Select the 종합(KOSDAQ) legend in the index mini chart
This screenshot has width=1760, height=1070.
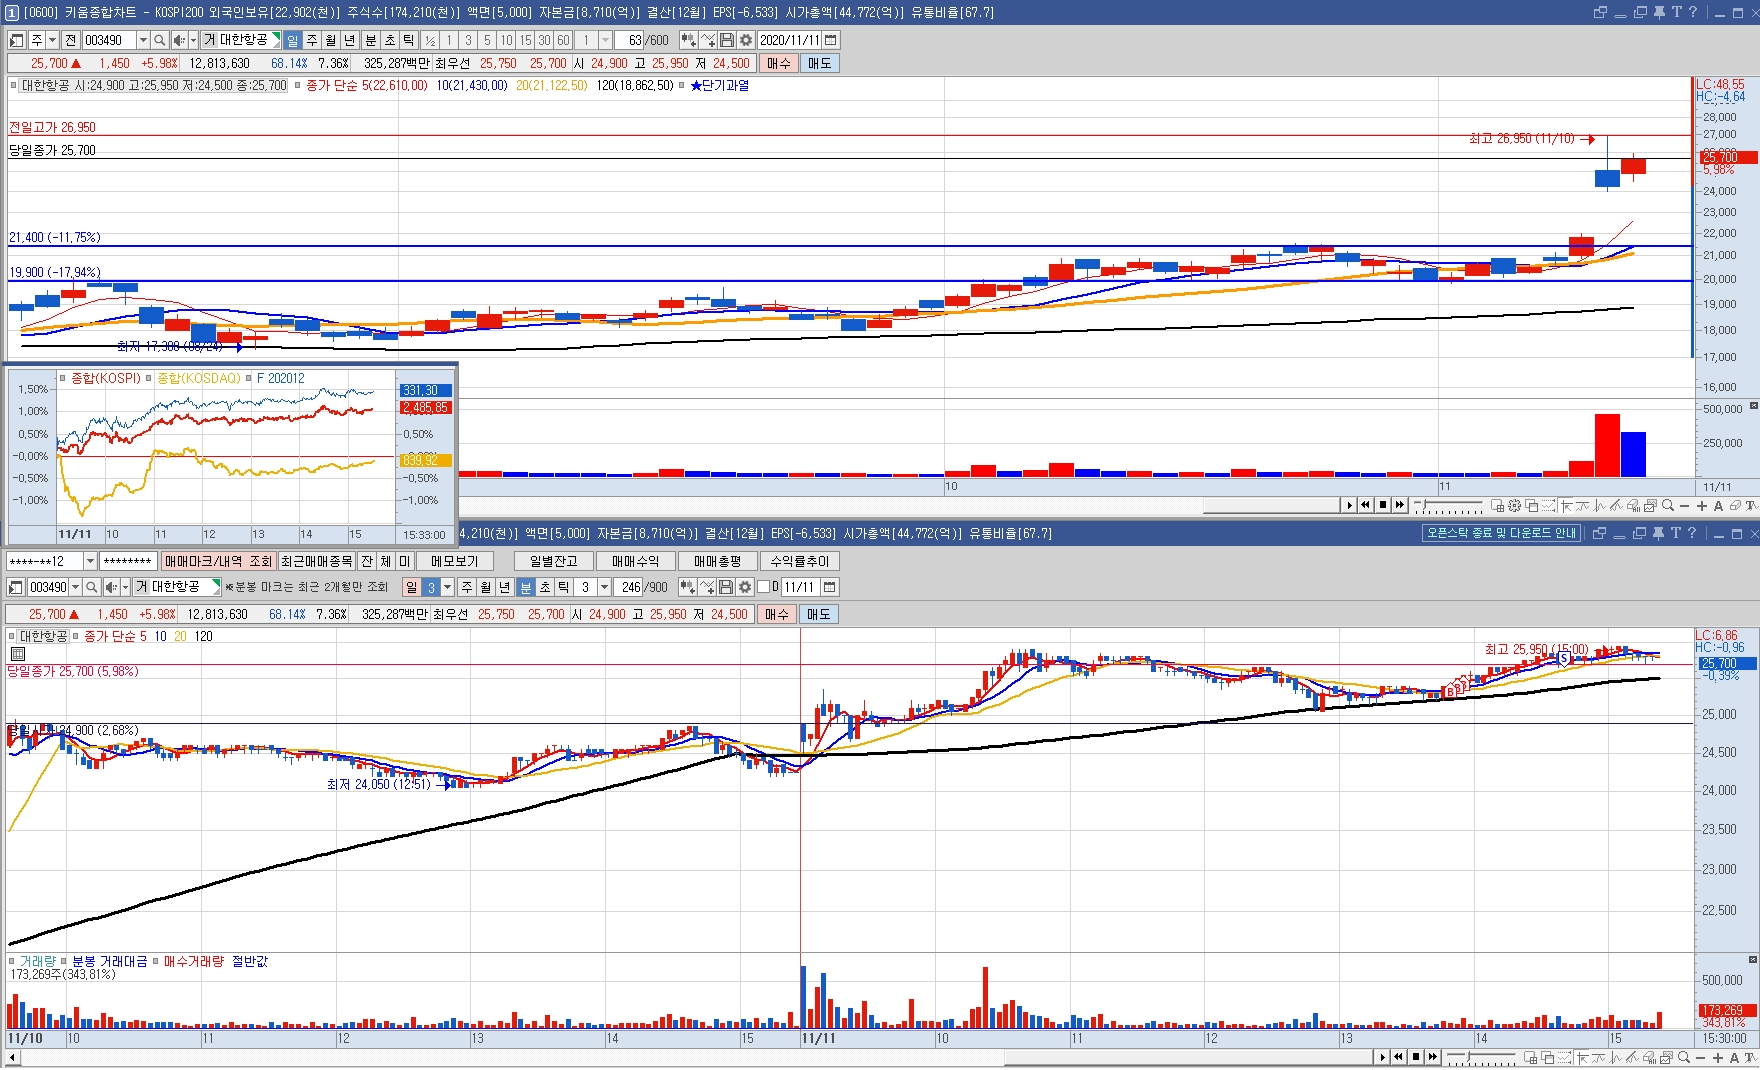coord(198,378)
